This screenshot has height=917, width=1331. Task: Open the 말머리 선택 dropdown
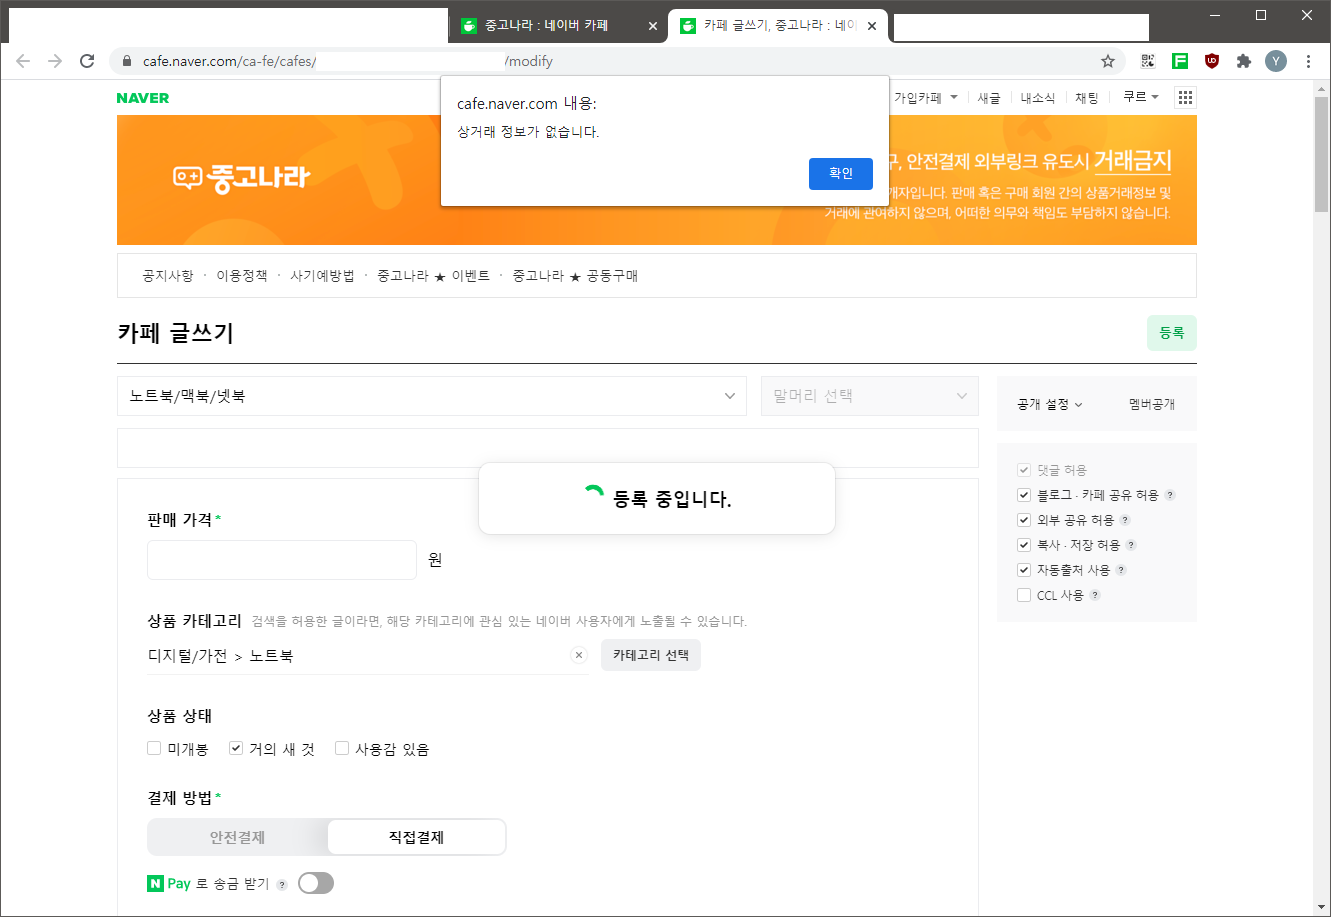point(870,396)
